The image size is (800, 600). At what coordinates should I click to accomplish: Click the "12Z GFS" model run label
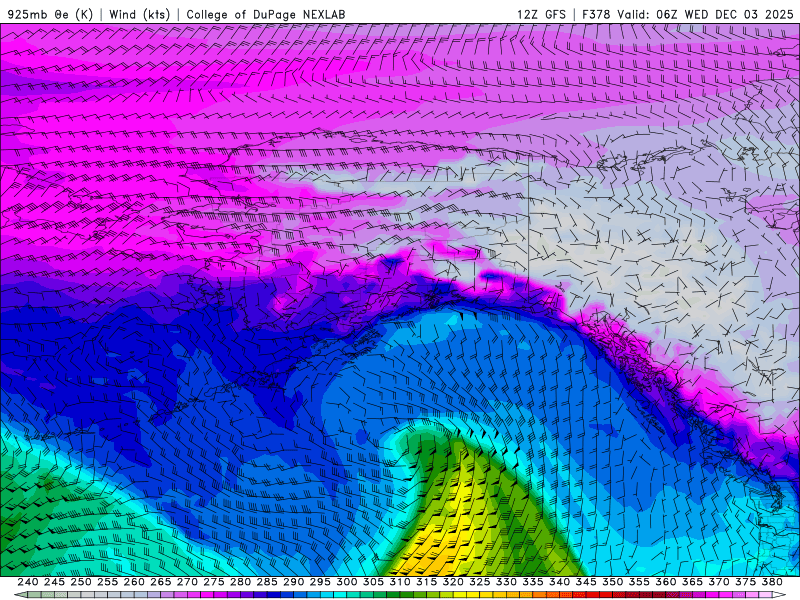click(541, 14)
